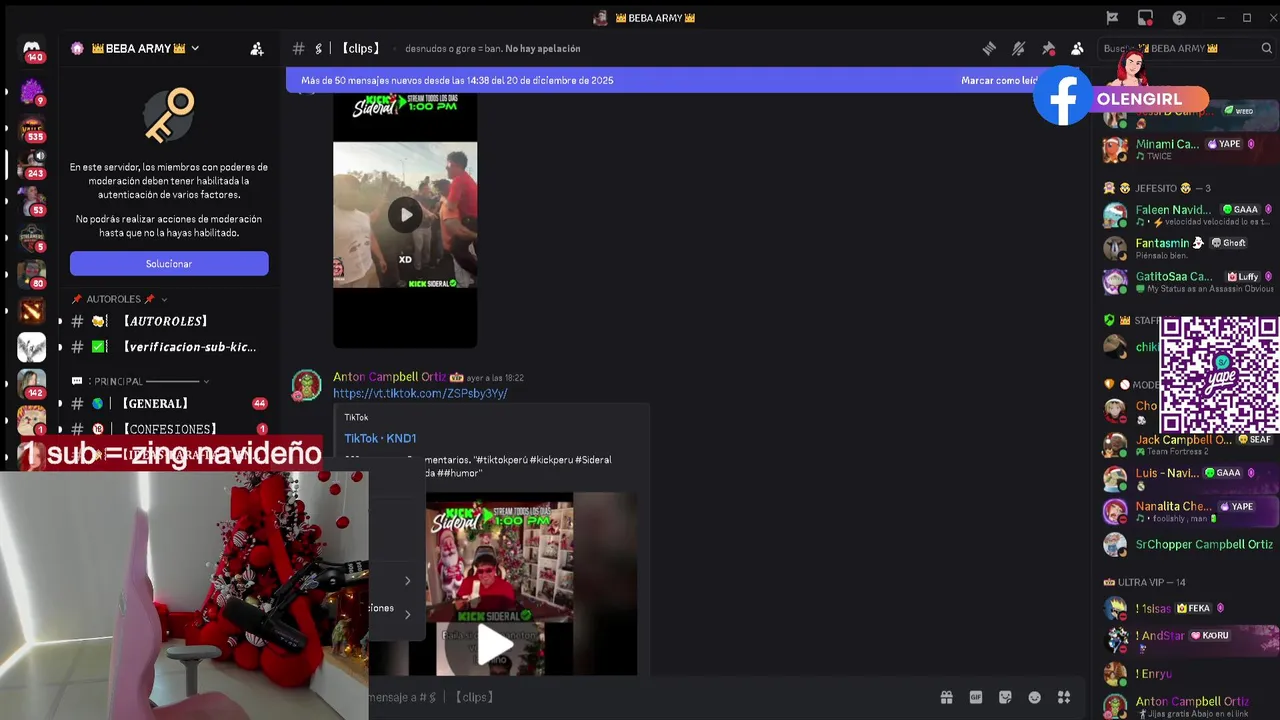The width and height of the screenshot is (1280, 720).
Task: Click search magnifier in BEBA ARMY search box
Action: coord(1265,48)
